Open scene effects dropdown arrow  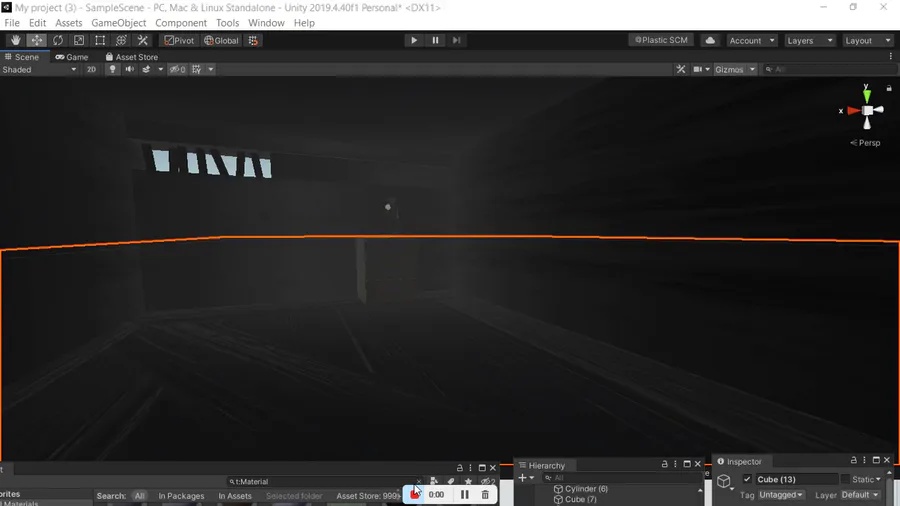160,69
